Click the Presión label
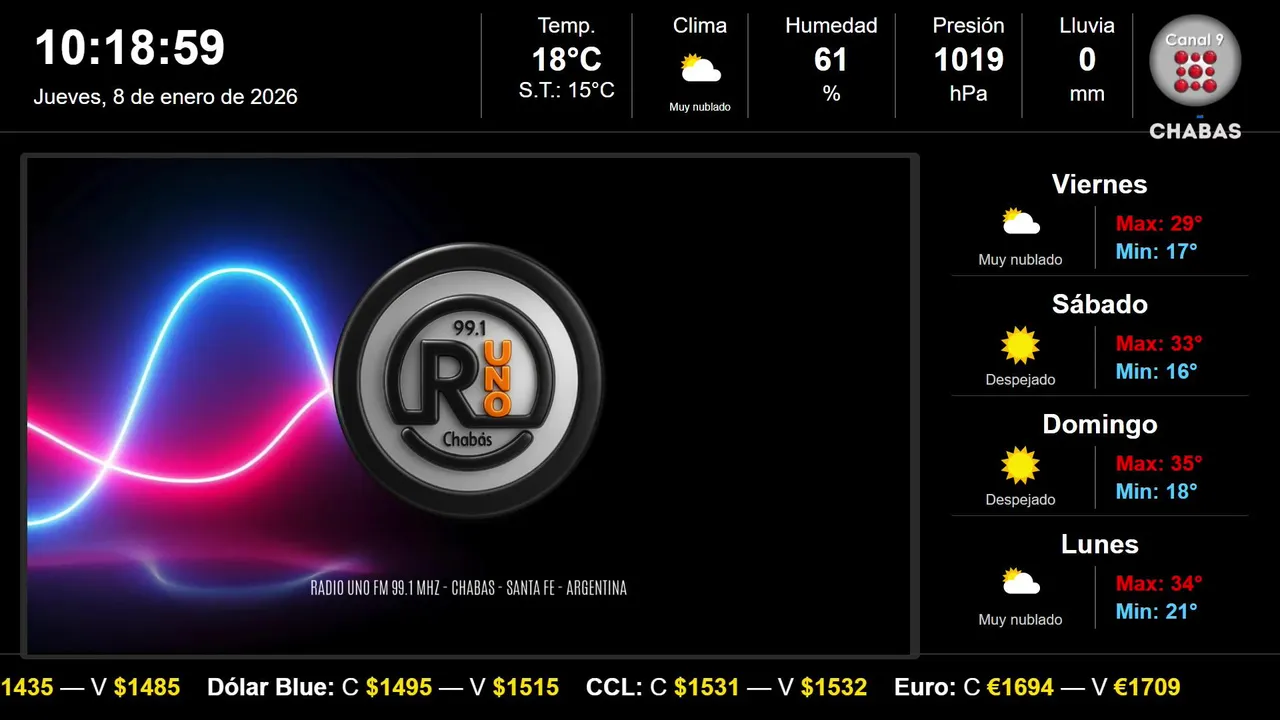This screenshot has width=1280, height=720. [x=968, y=26]
